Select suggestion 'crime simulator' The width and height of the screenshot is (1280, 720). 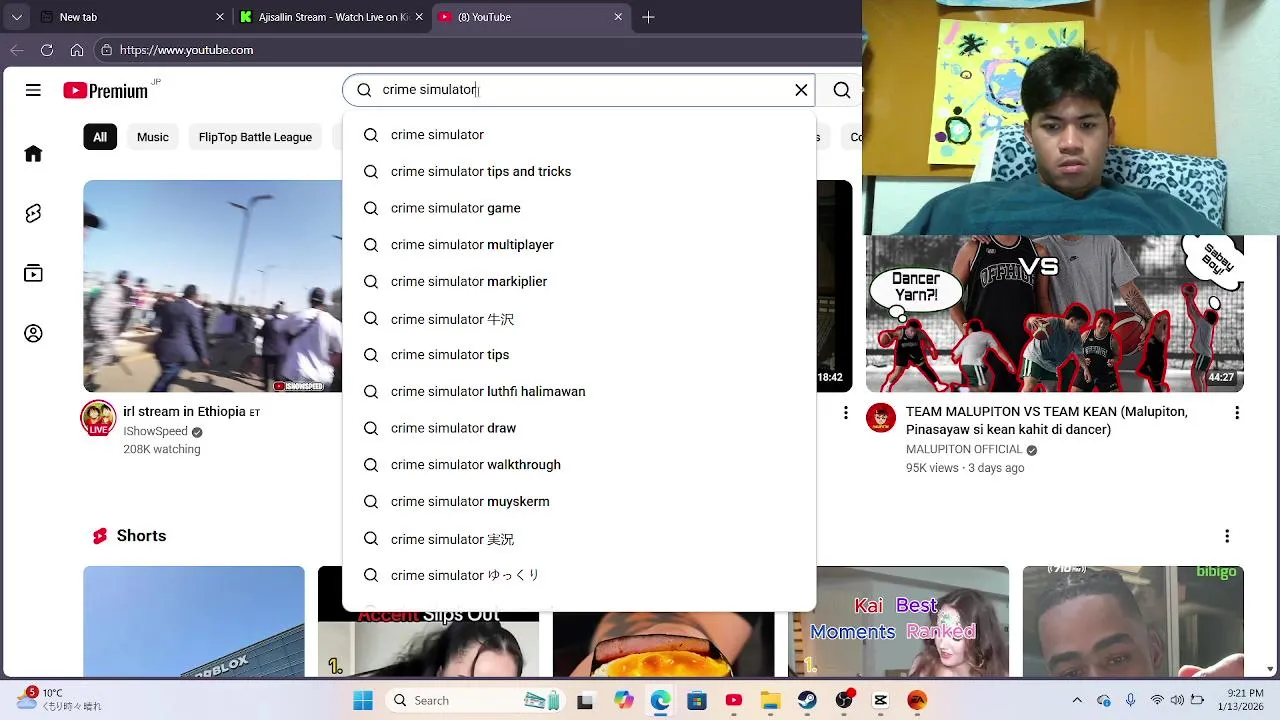pos(579,135)
